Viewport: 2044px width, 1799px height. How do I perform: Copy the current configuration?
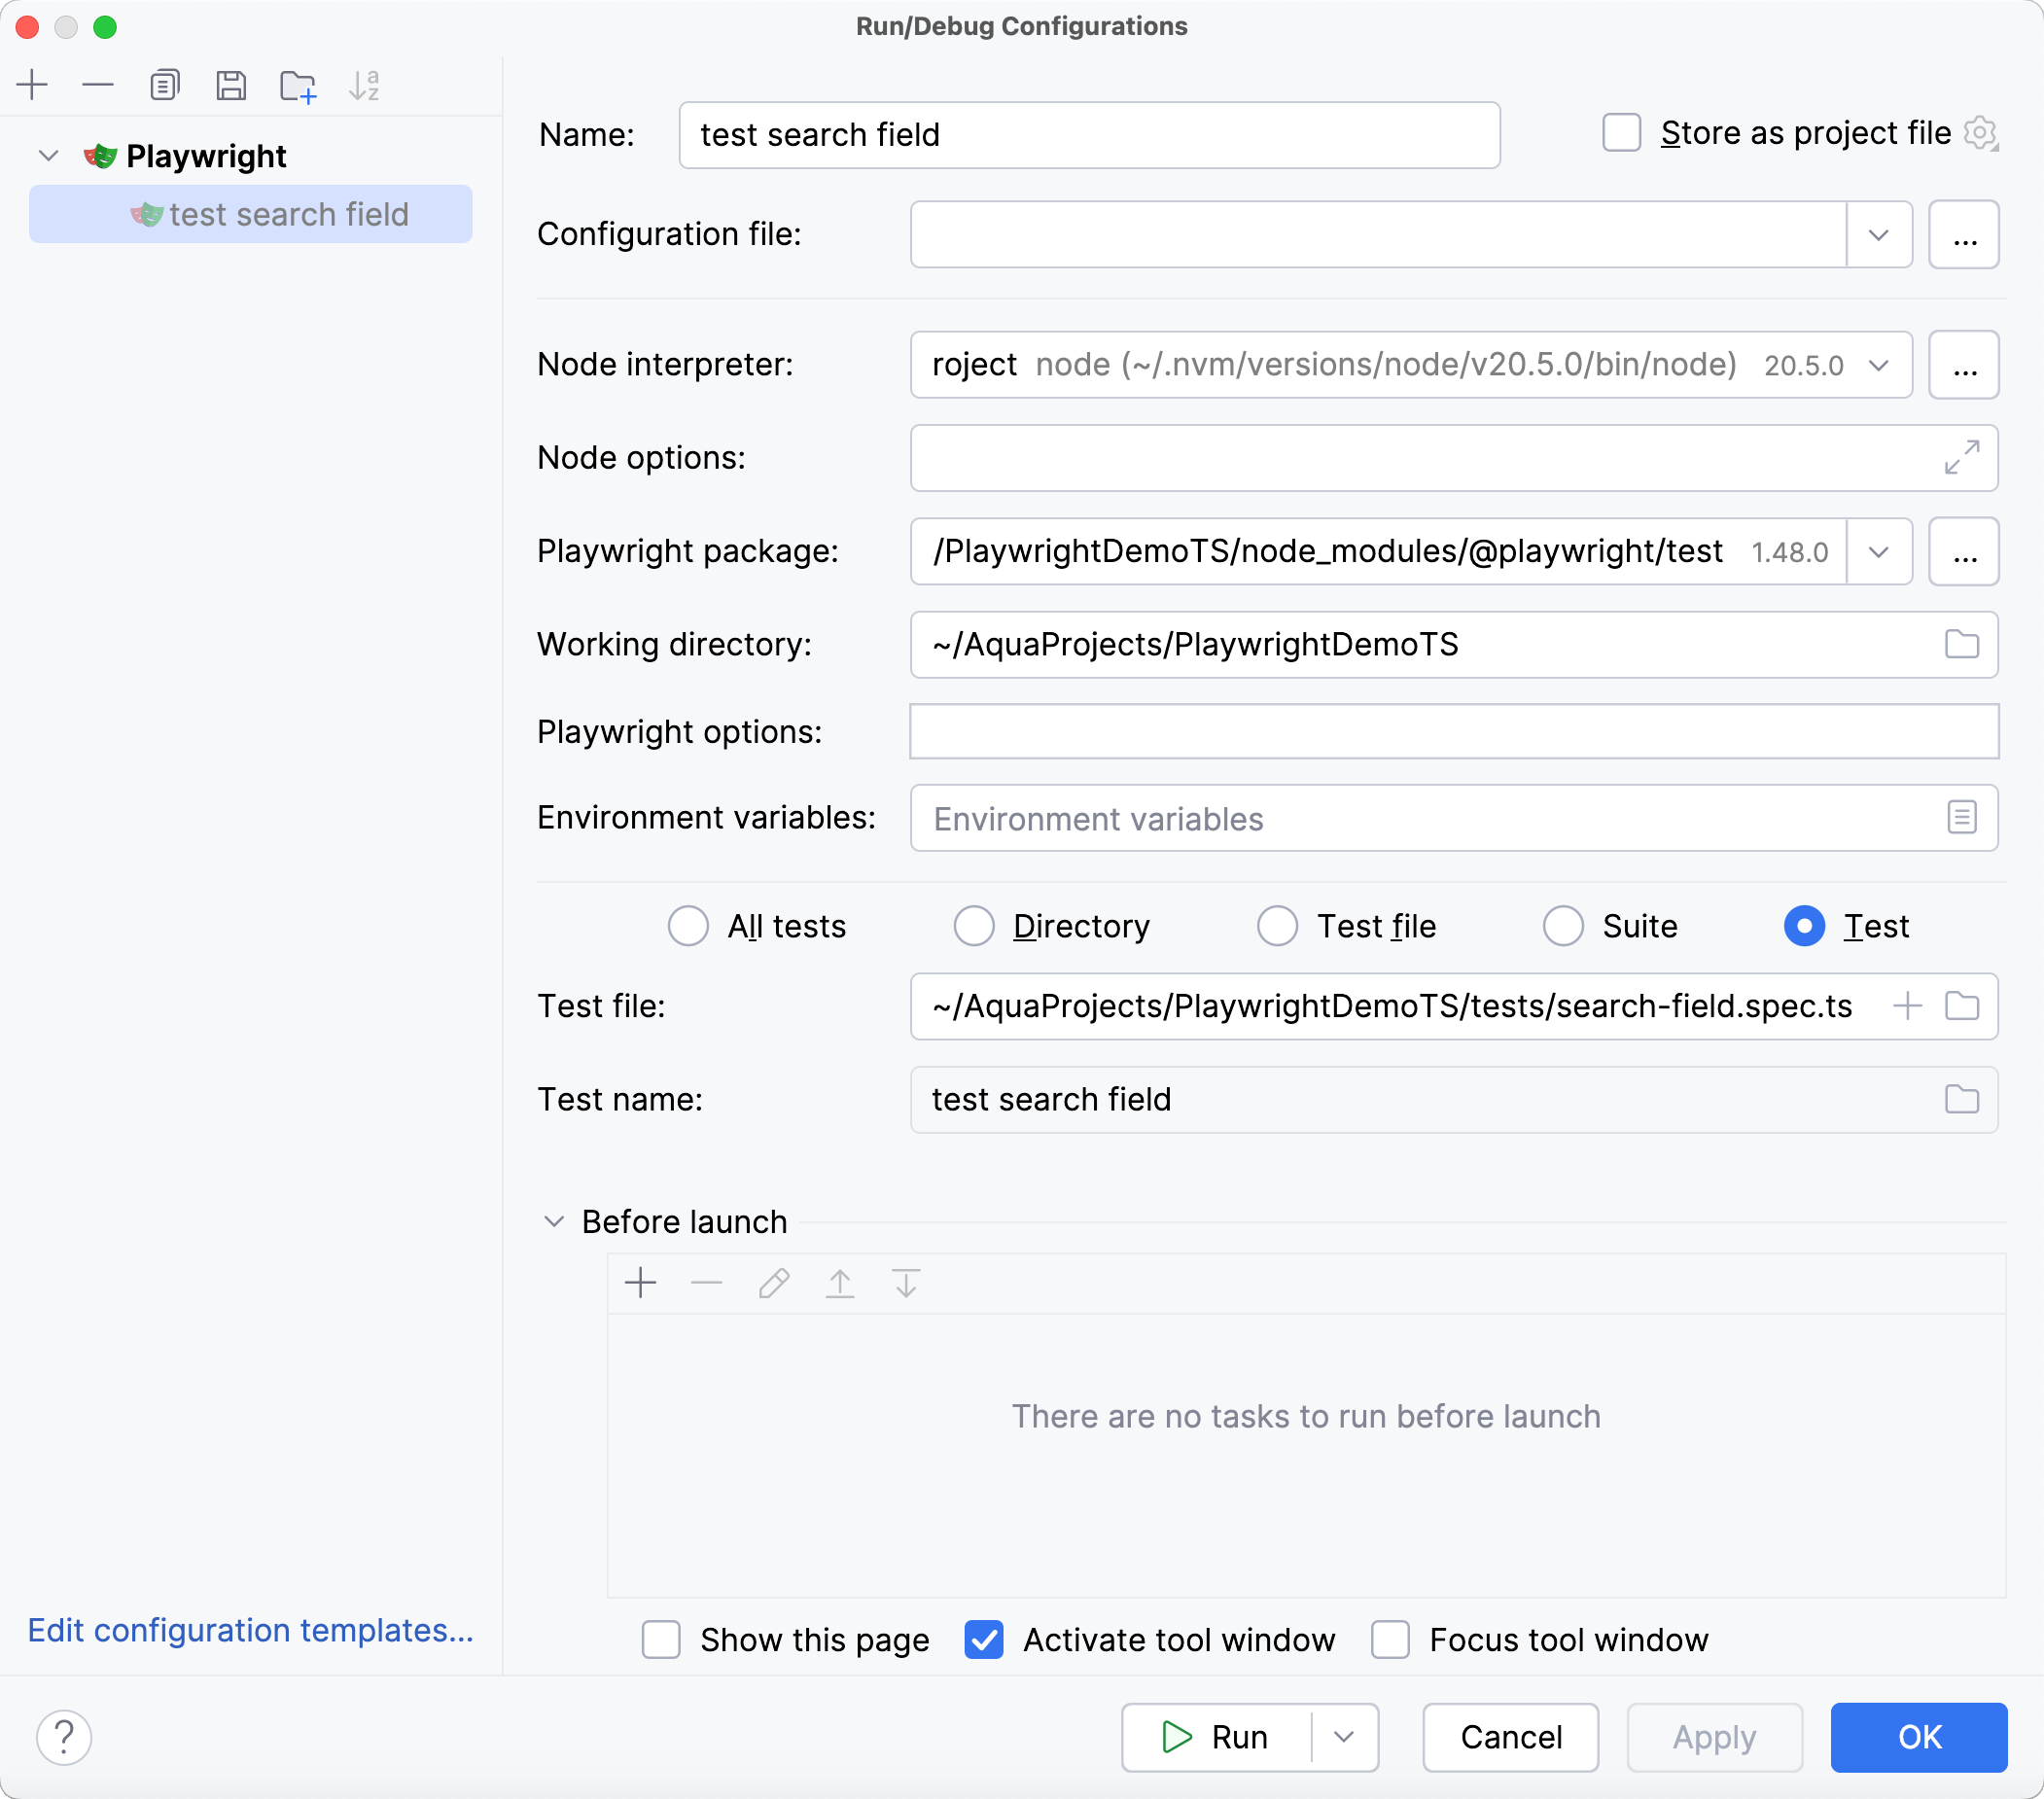click(x=164, y=85)
